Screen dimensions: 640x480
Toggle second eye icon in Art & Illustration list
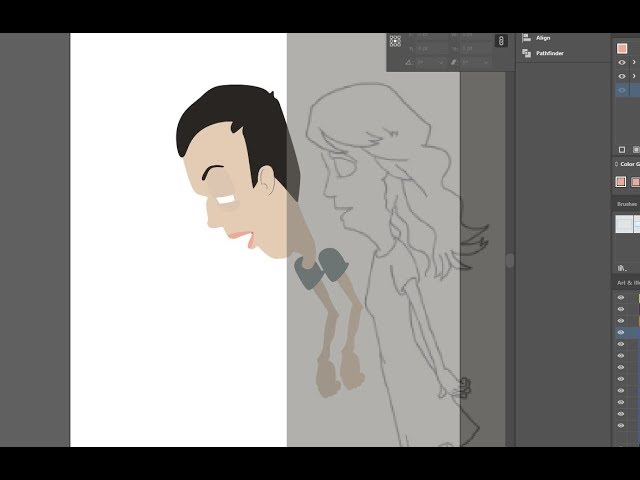[x=621, y=309]
